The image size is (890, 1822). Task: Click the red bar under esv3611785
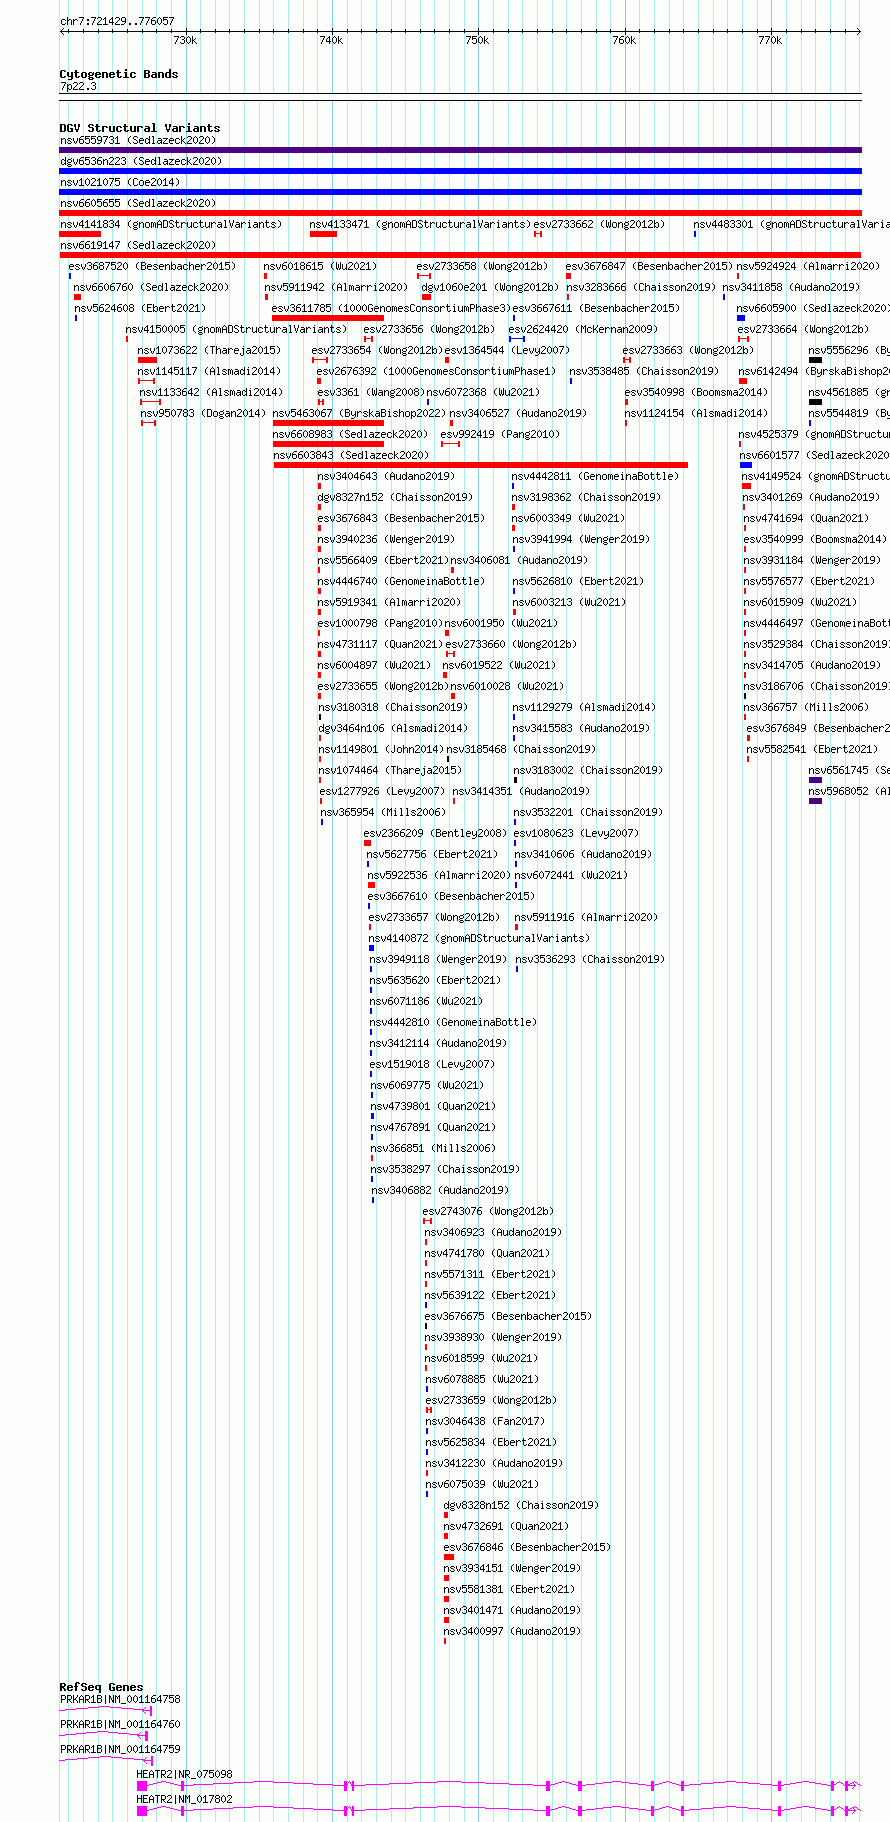pos(328,318)
